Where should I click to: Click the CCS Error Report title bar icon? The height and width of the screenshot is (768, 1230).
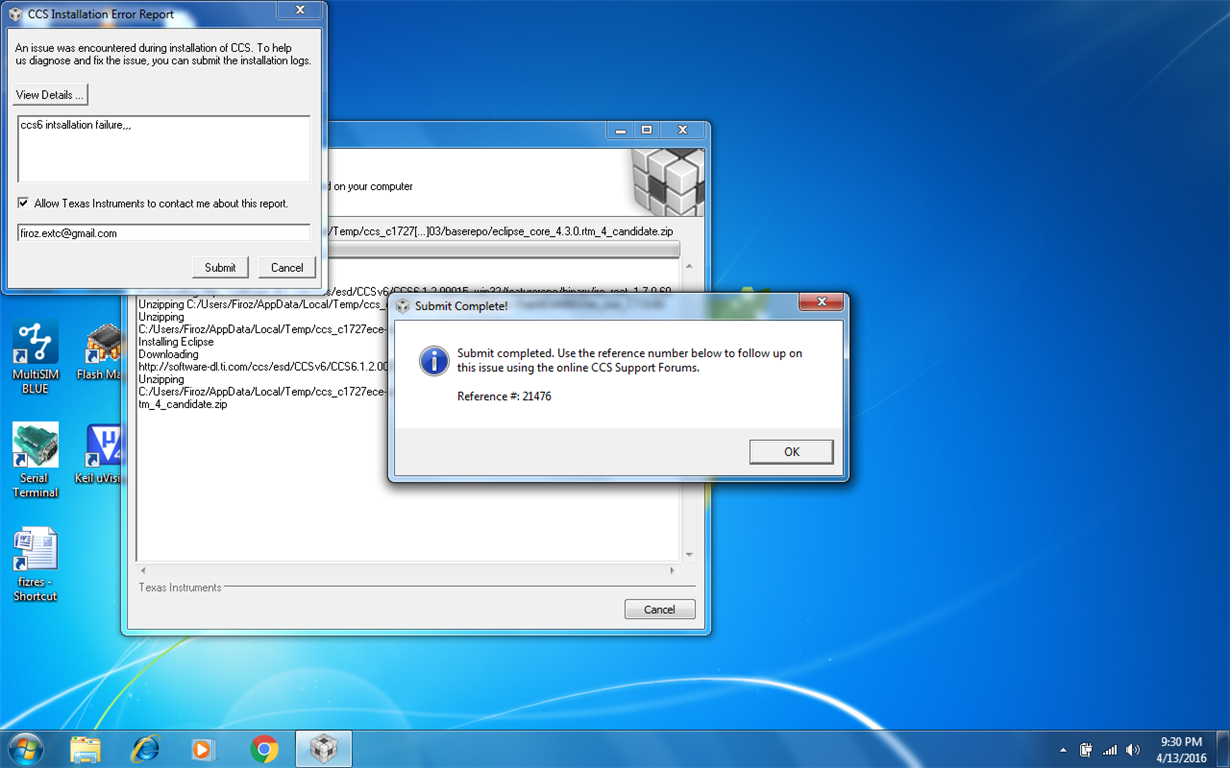[16, 14]
